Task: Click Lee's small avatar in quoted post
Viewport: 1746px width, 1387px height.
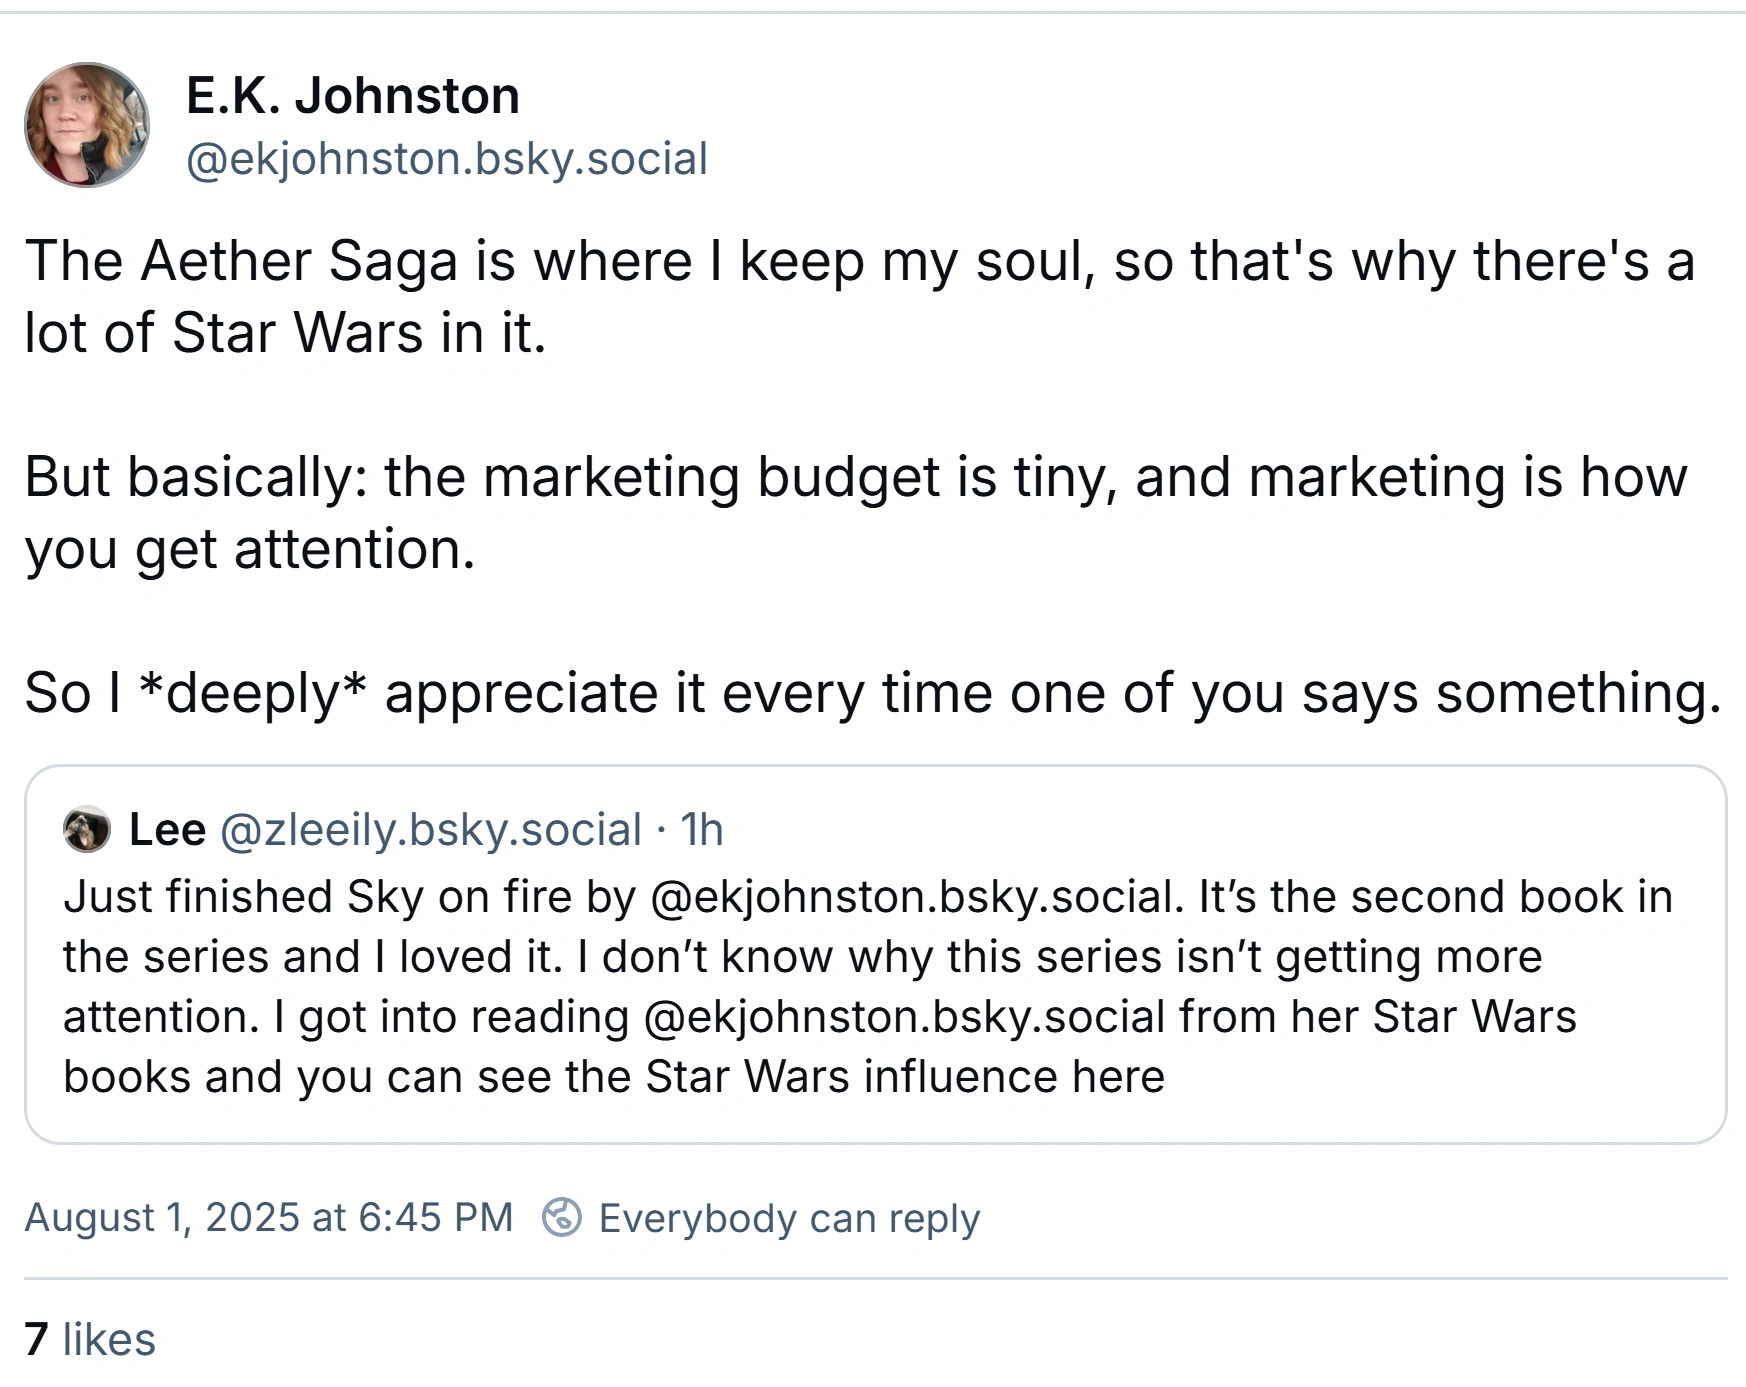Action: [x=87, y=829]
